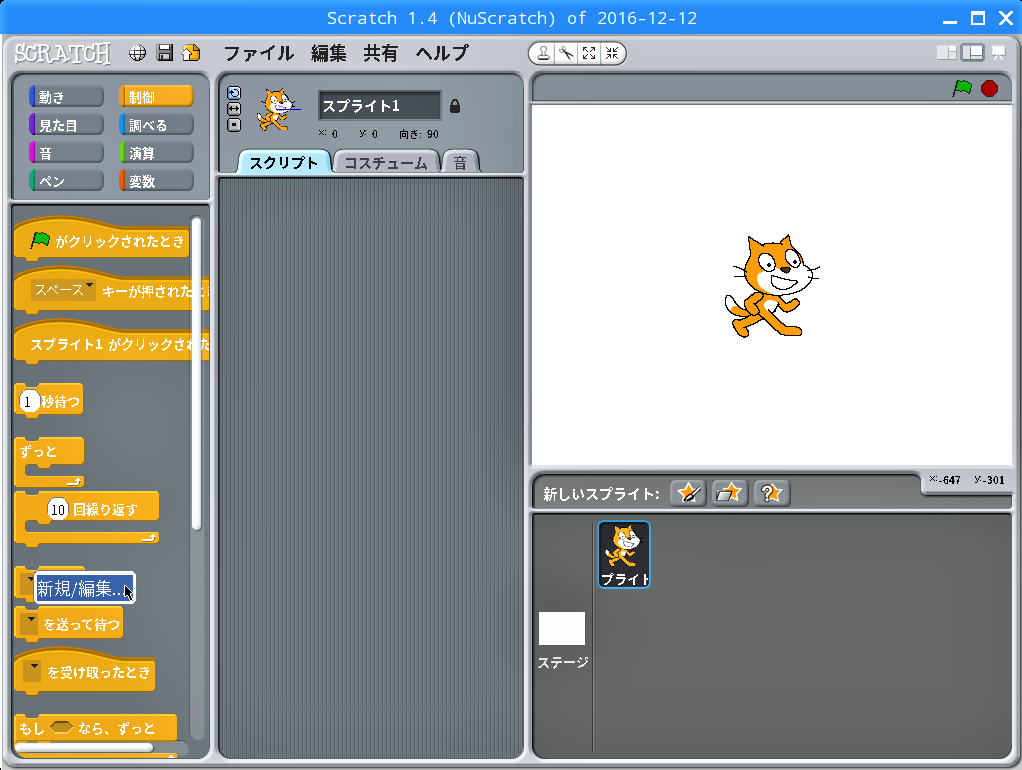This screenshot has height=770, width=1022.
Task: Open the dropdown on を受け取ったとき block
Action: point(32,671)
